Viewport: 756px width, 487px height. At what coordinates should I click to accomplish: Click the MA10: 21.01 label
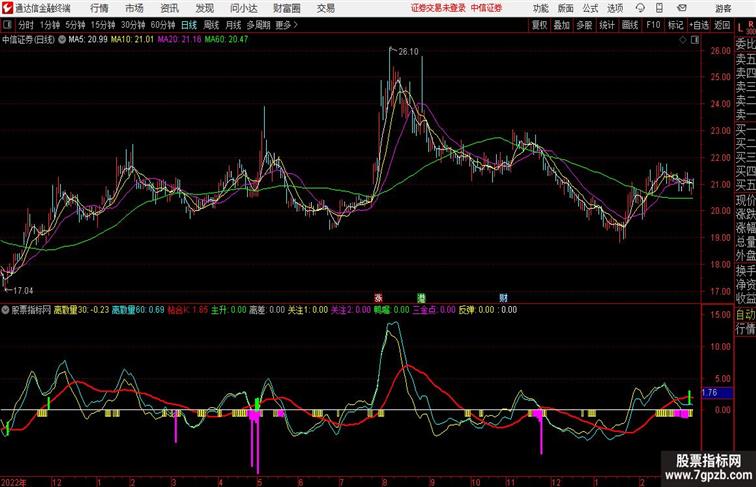tap(132, 40)
